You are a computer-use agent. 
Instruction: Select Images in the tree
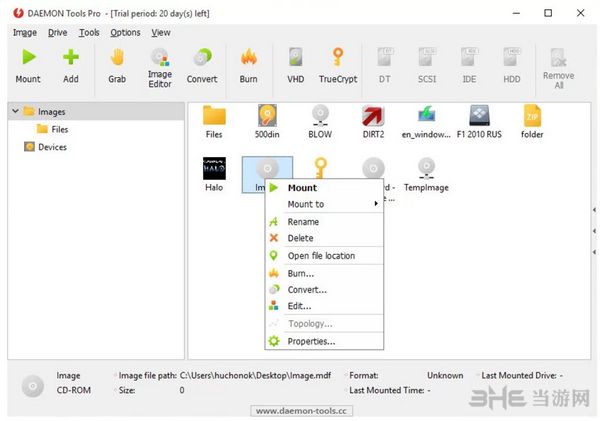[51, 112]
